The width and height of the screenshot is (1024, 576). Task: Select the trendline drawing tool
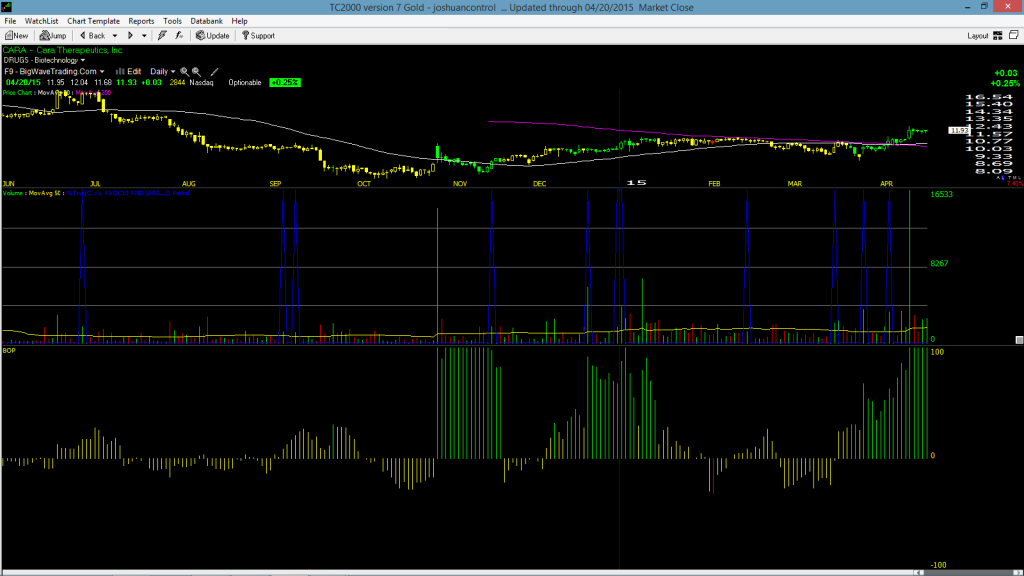pos(214,71)
